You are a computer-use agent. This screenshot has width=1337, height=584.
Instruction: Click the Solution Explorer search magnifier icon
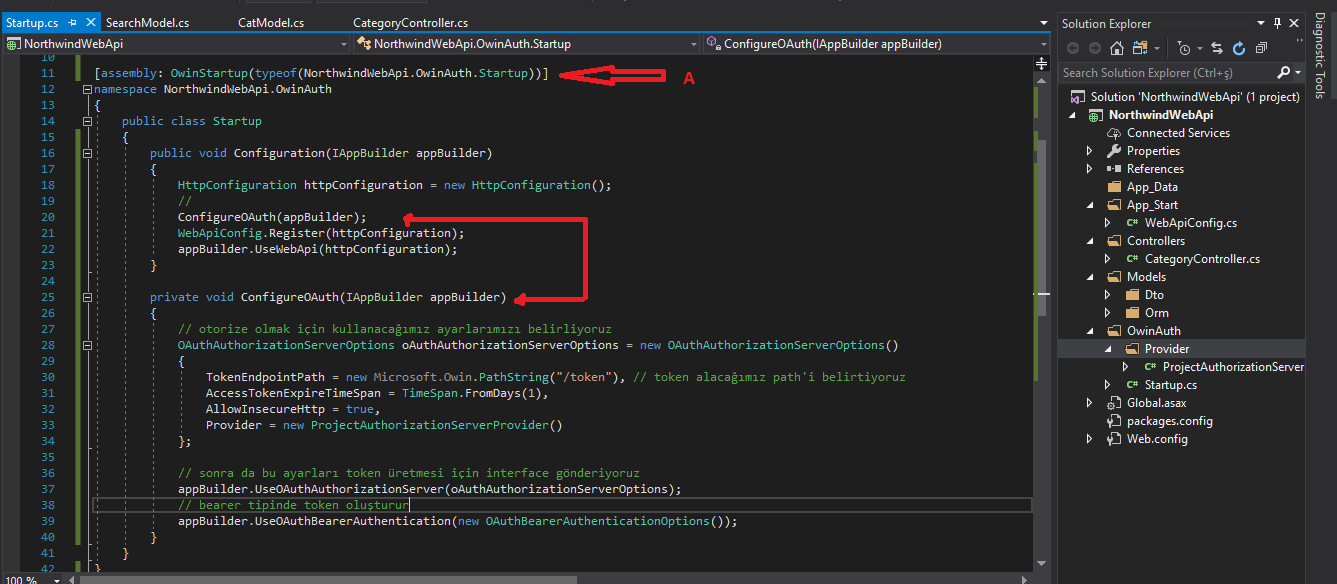click(x=1283, y=73)
